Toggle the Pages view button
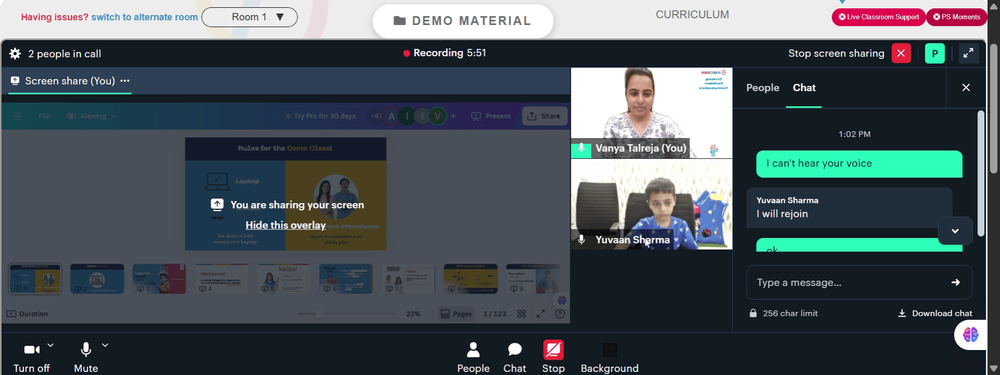This screenshot has width=1000, height=375. [x=456, y=314]
